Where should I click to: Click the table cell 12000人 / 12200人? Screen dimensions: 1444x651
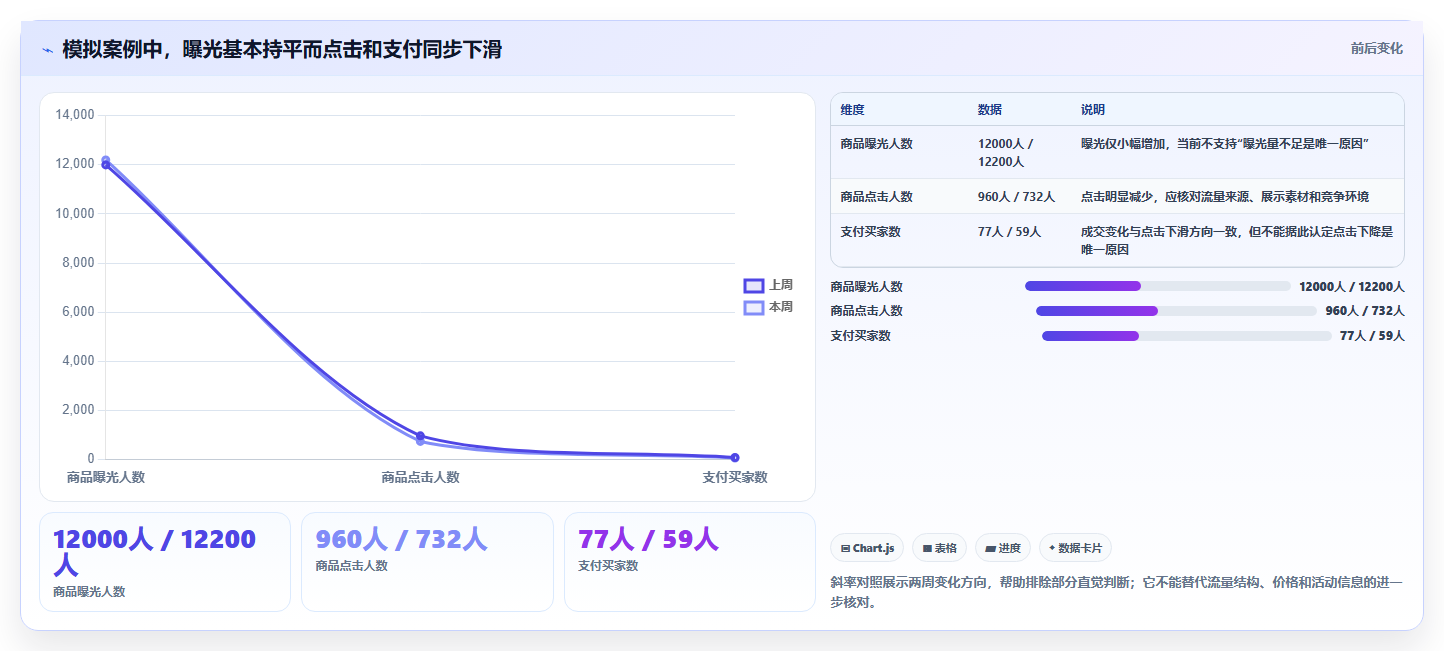[x=1006, y=152]
